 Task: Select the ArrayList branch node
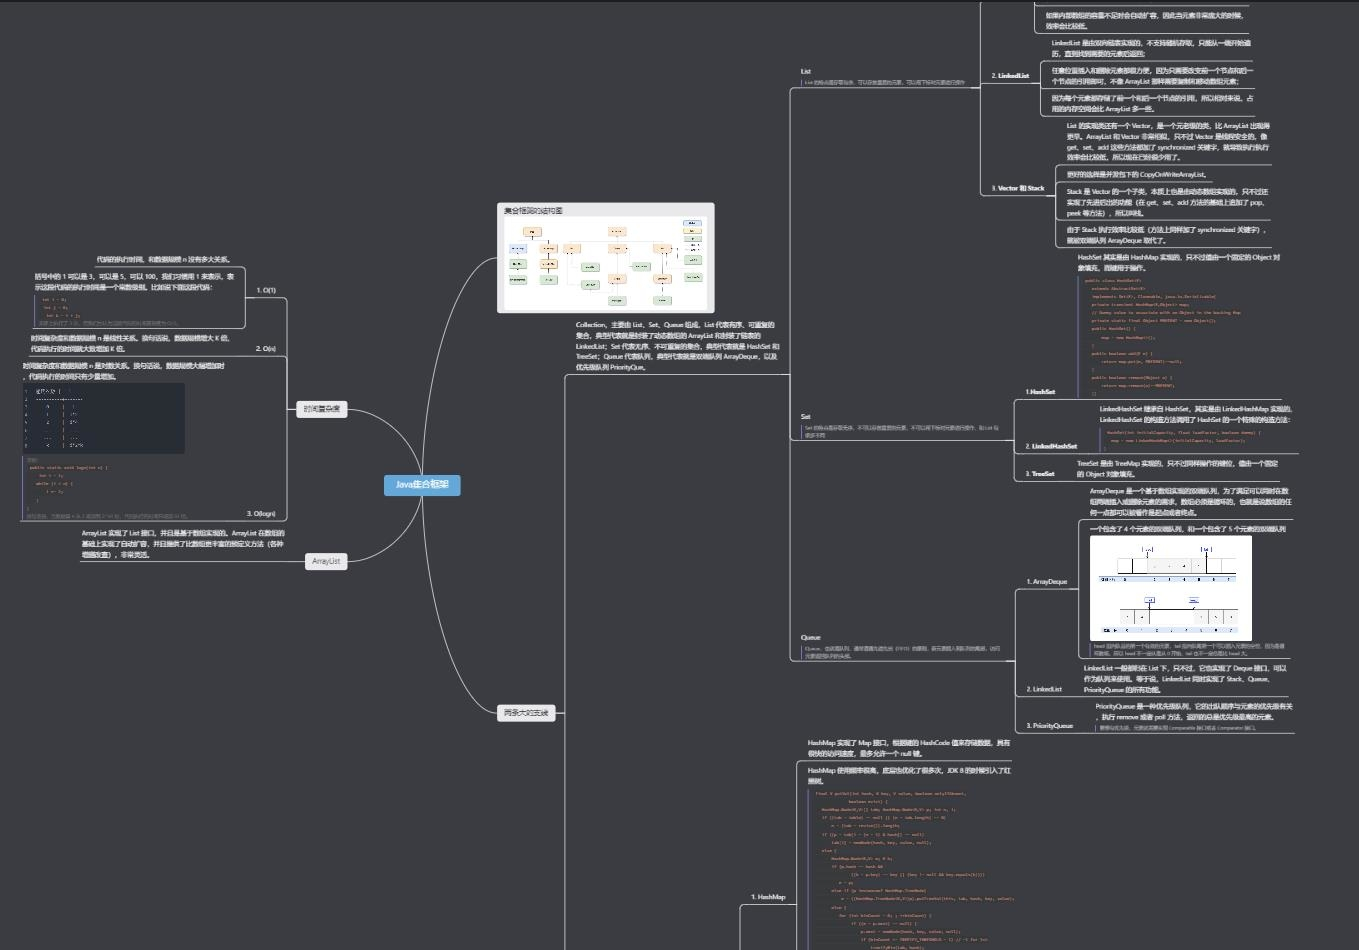point(326,561)
